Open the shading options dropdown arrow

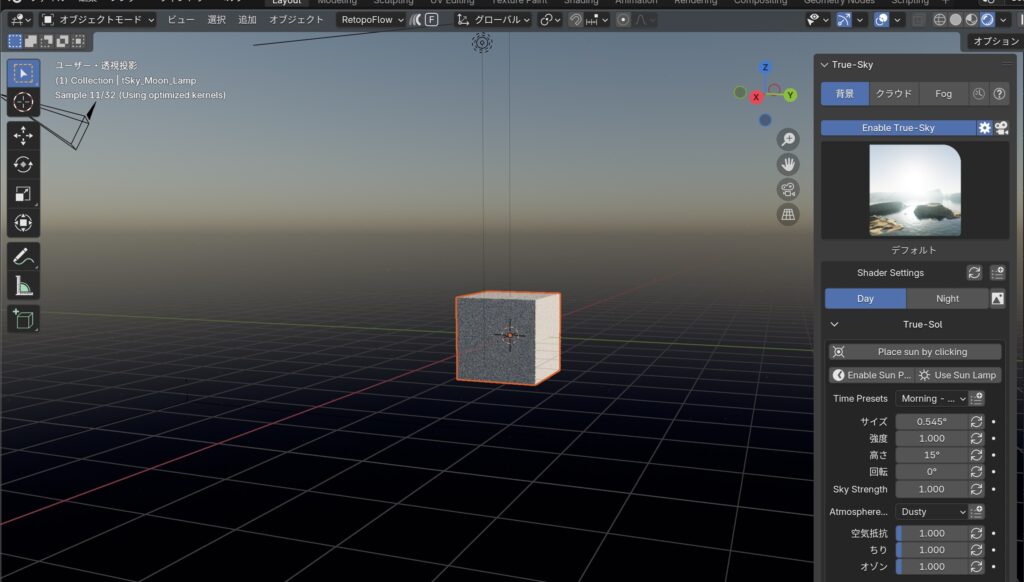click(1003, 20)
